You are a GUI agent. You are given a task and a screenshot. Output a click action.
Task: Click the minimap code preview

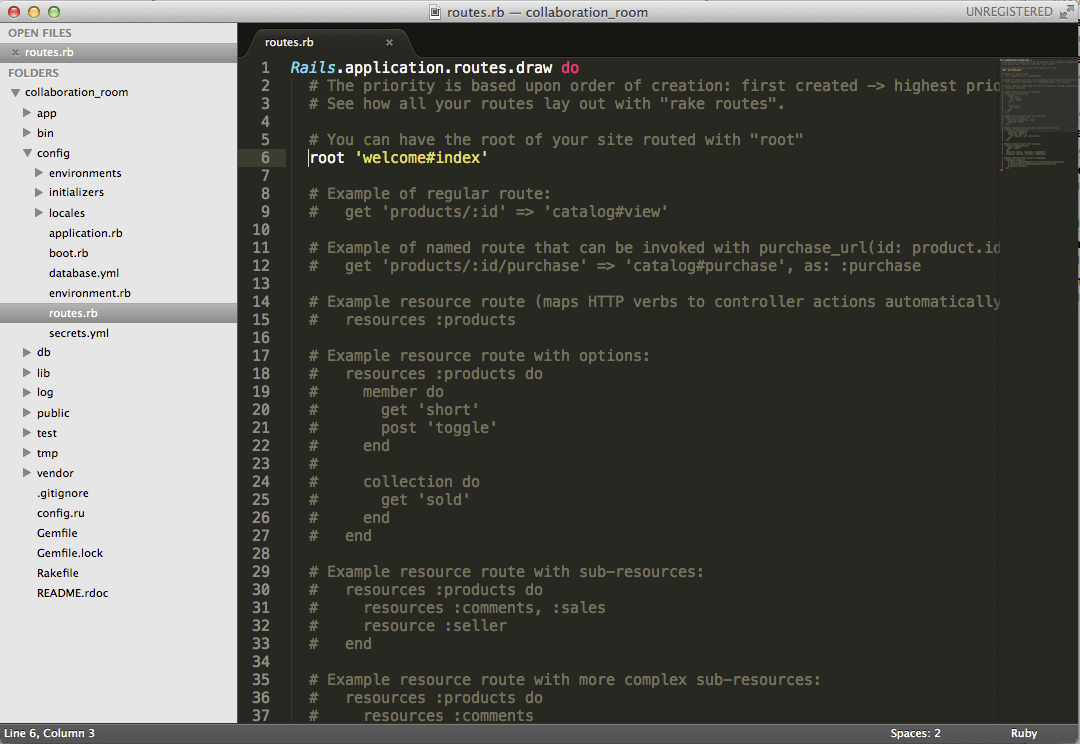pyautogui.click(x=1038, y=114)
